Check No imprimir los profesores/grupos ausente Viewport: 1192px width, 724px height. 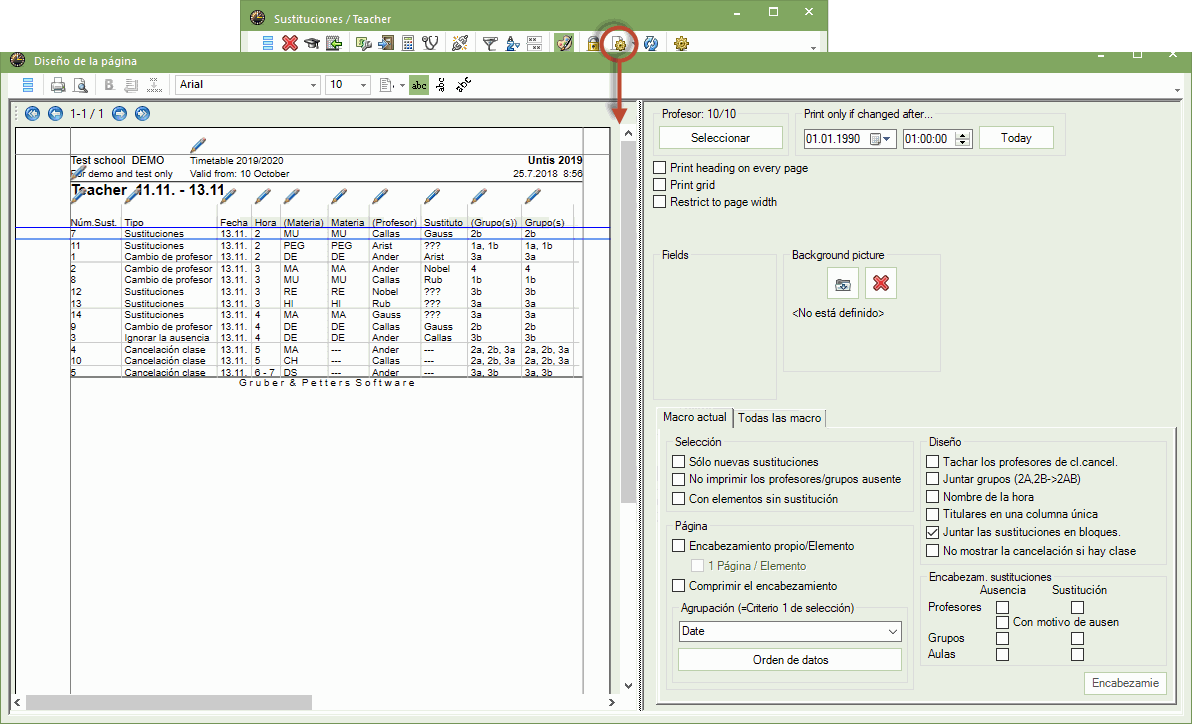(679, 479)
